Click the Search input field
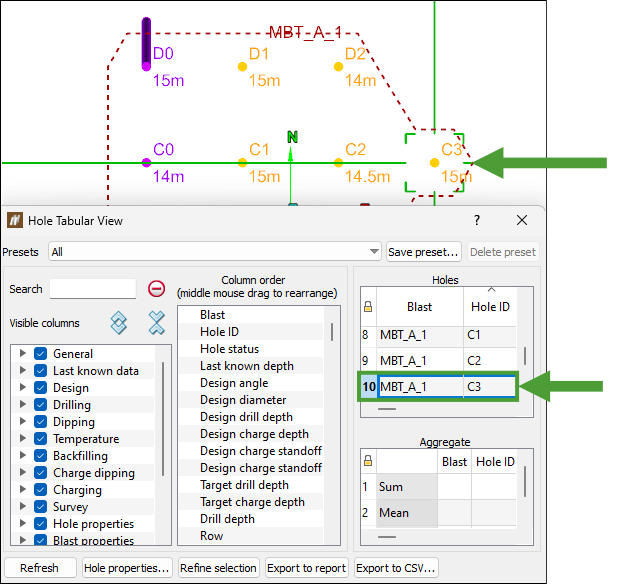 pos(93,289)
